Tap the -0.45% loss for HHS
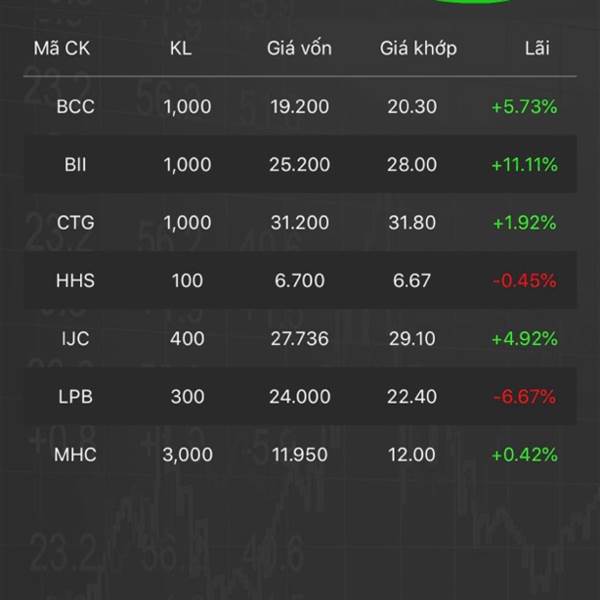The width and height of the screenshot is (600, 600). pos(524,280)
